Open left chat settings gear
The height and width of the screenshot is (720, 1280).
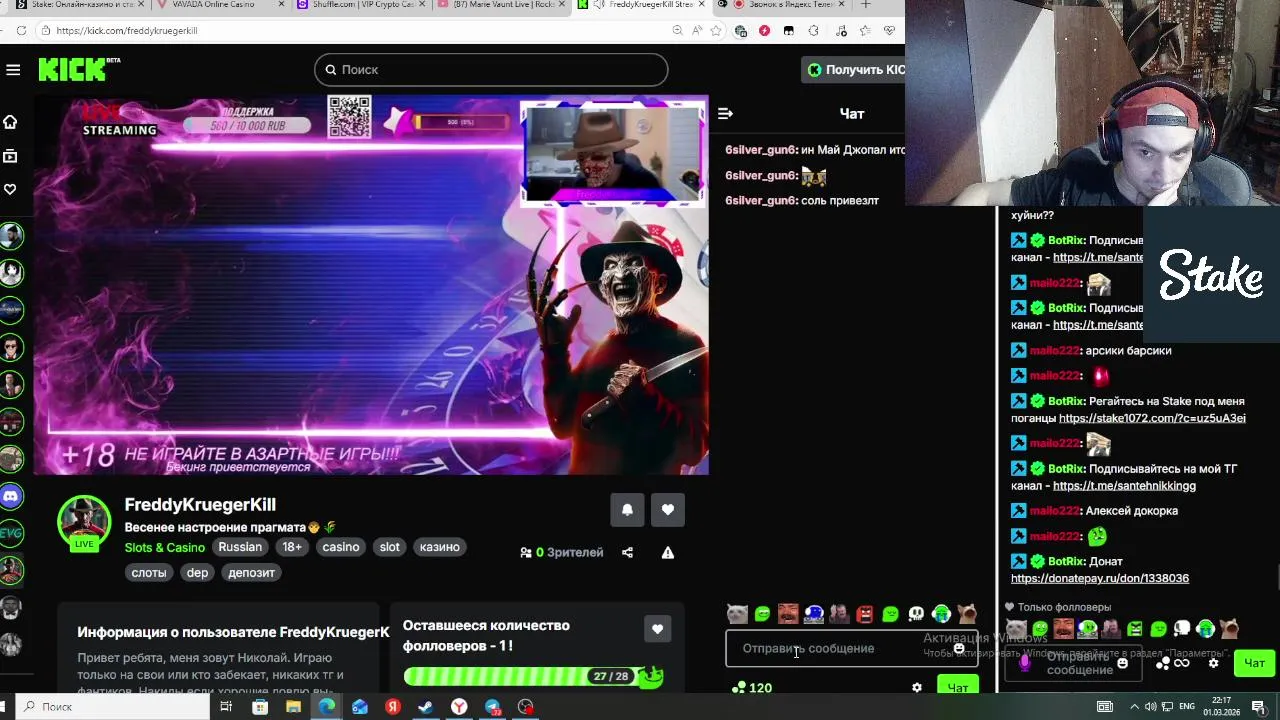(917, 688)
